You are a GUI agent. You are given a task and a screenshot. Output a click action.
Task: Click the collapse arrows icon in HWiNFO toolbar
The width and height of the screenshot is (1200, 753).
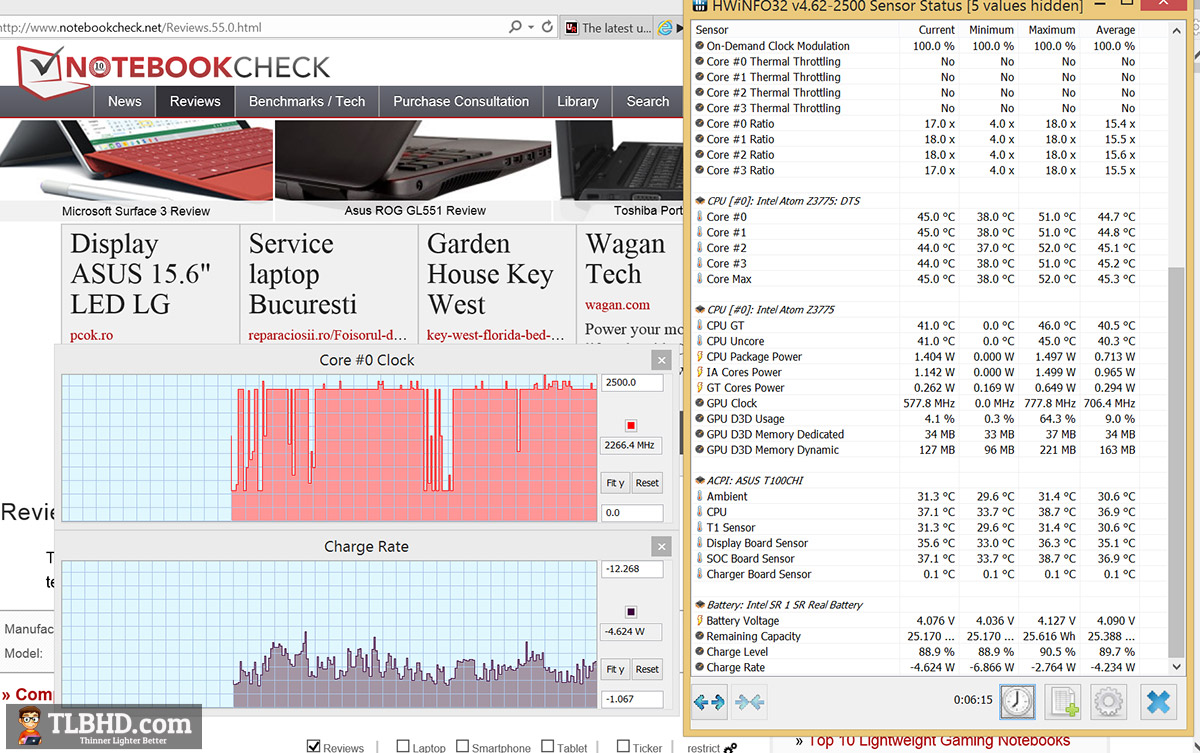point(749,702)
